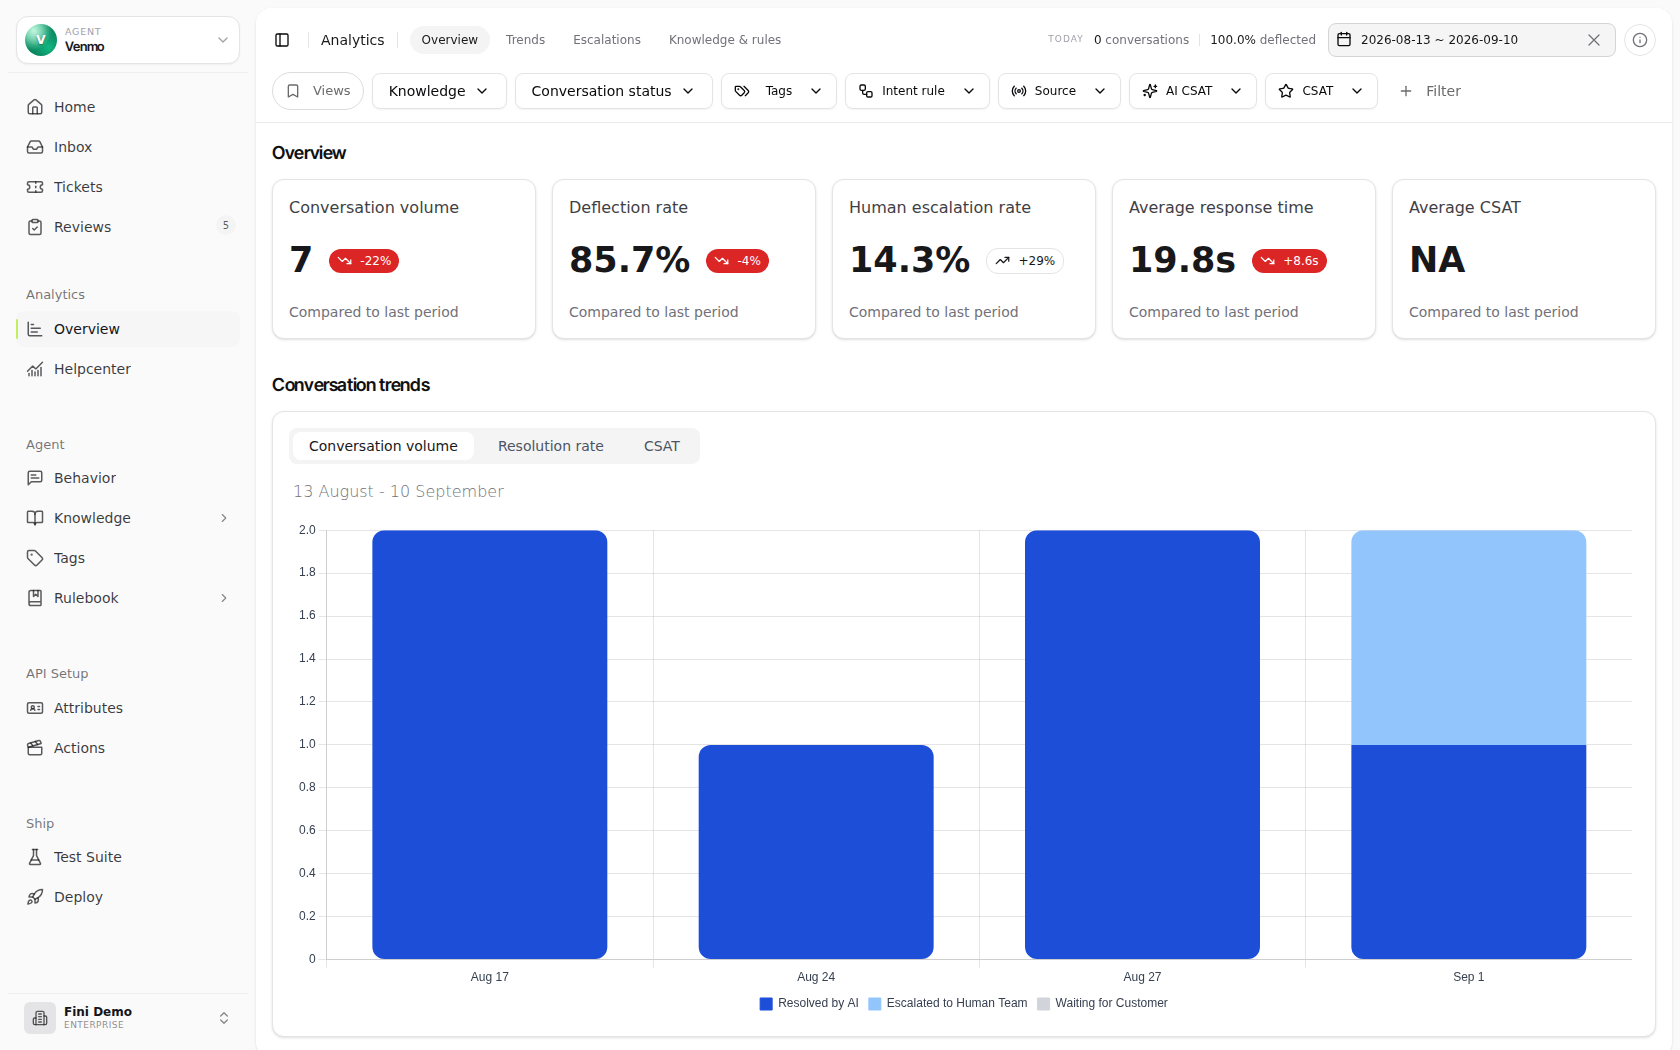
Task: Open the sidebar Tags page
Action: point(128,558)
